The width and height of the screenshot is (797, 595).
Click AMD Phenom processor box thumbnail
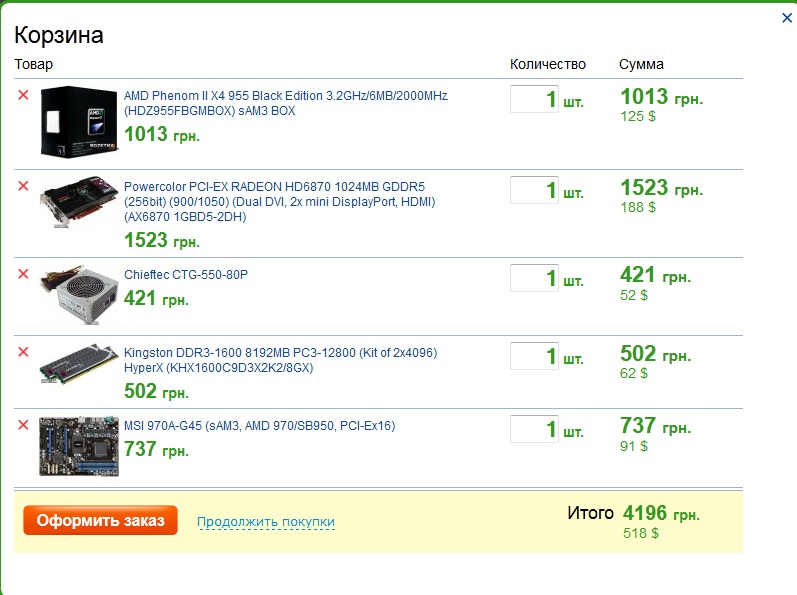78,121
